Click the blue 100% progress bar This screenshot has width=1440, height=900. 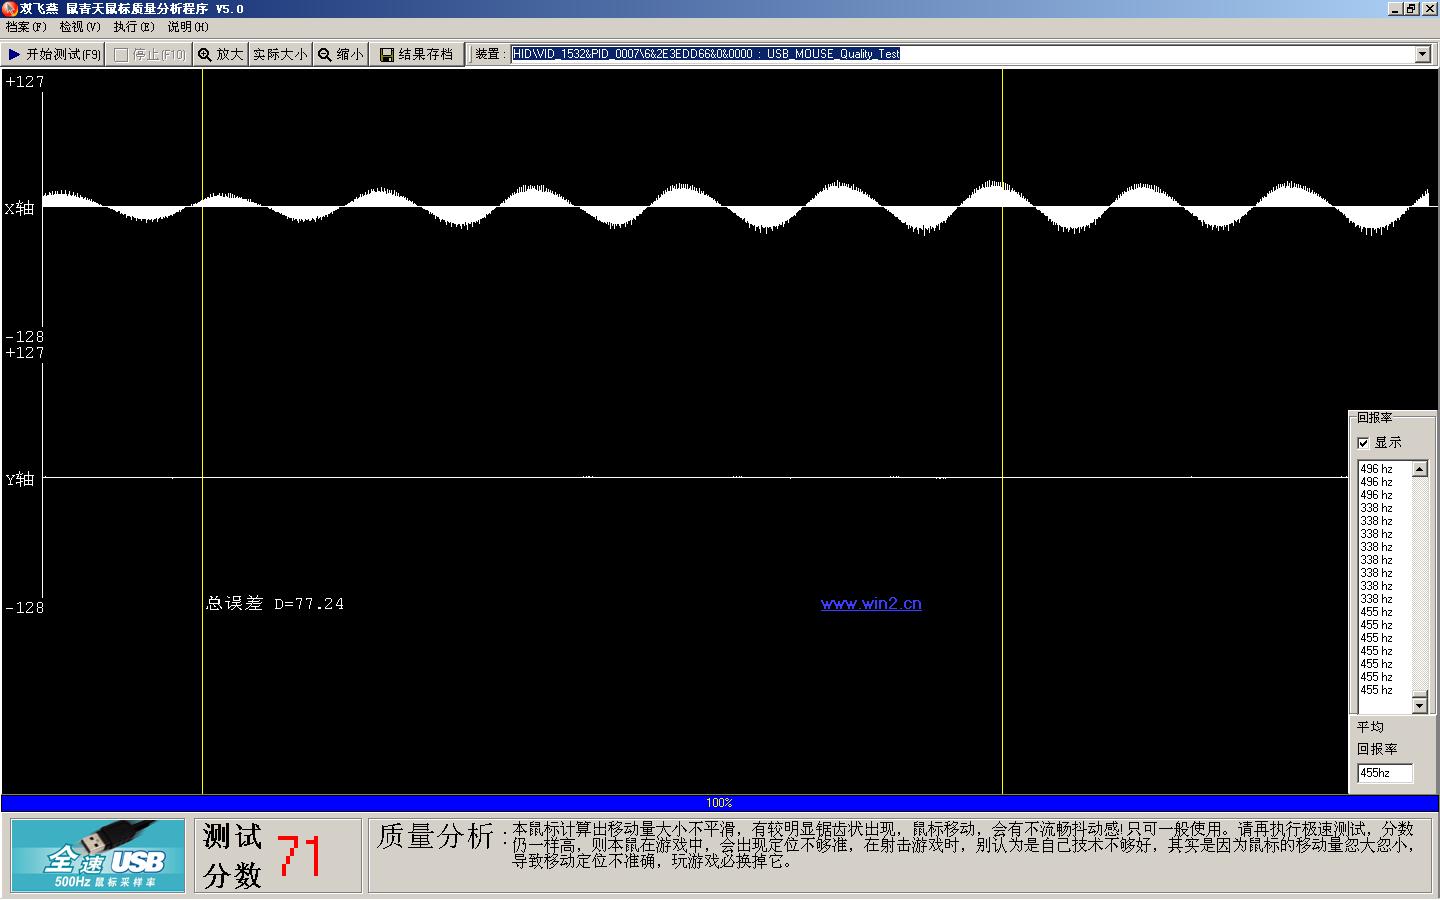click(x=720, y=803)
